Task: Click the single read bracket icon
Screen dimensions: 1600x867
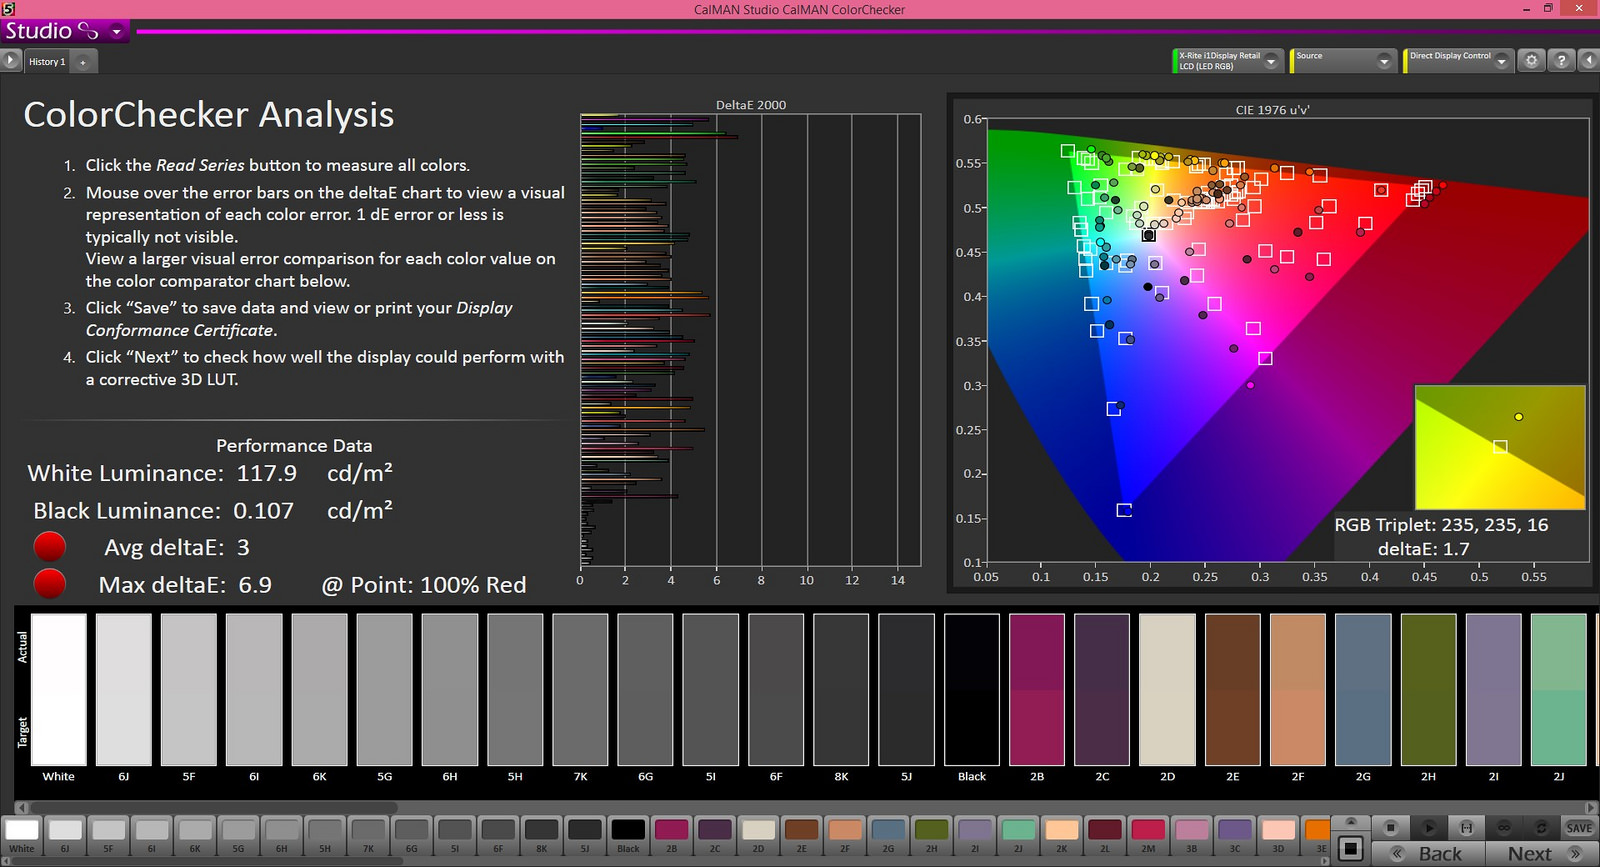Action: [x=1466, y=827]
